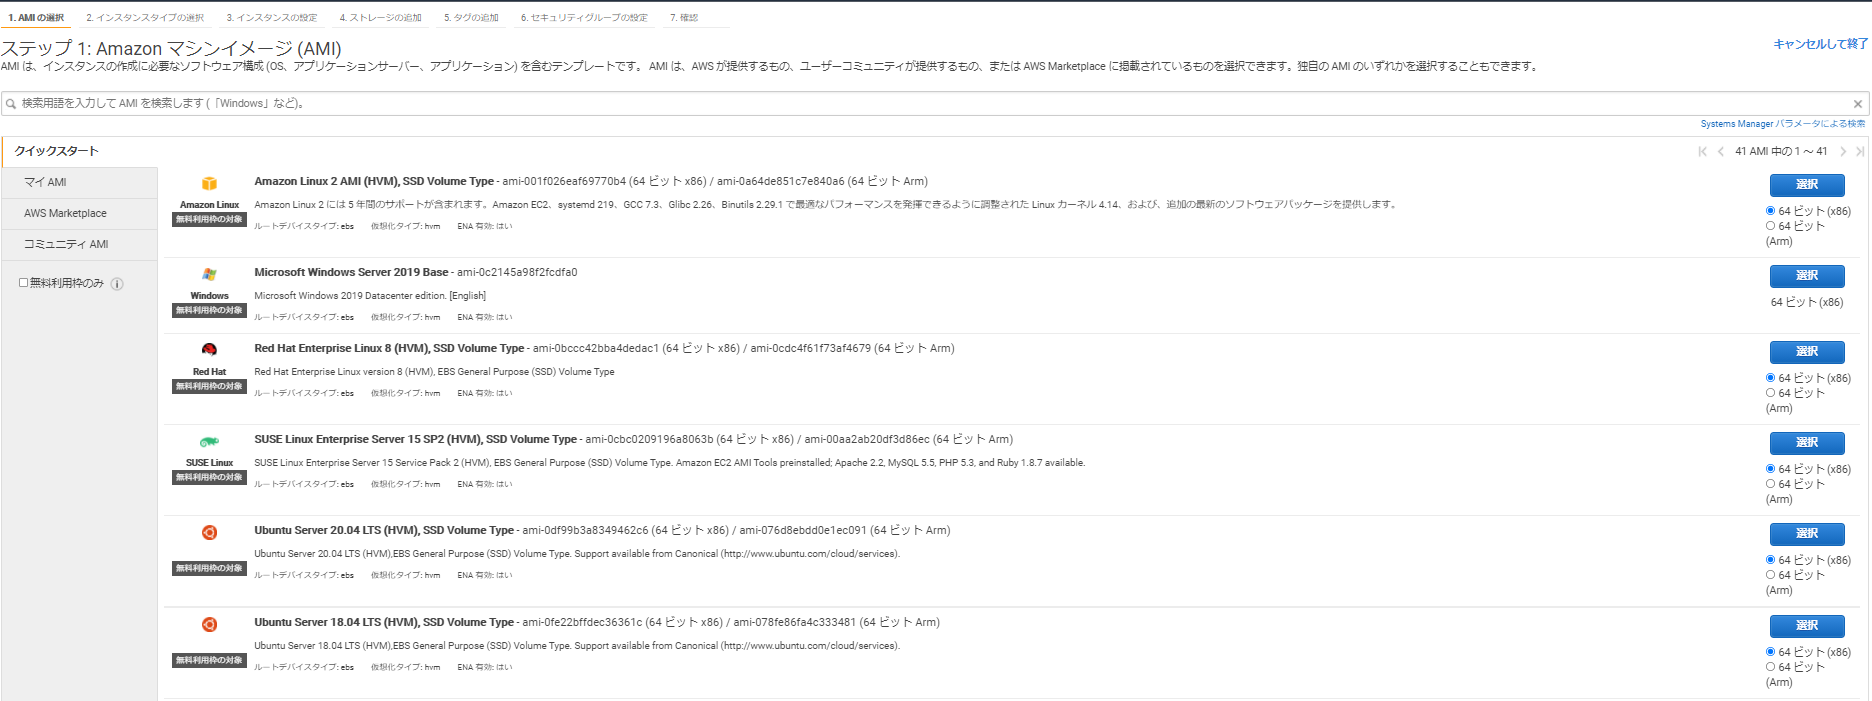
Task: Click free tier badge under Amazon Linux
Action: [209, 220]
